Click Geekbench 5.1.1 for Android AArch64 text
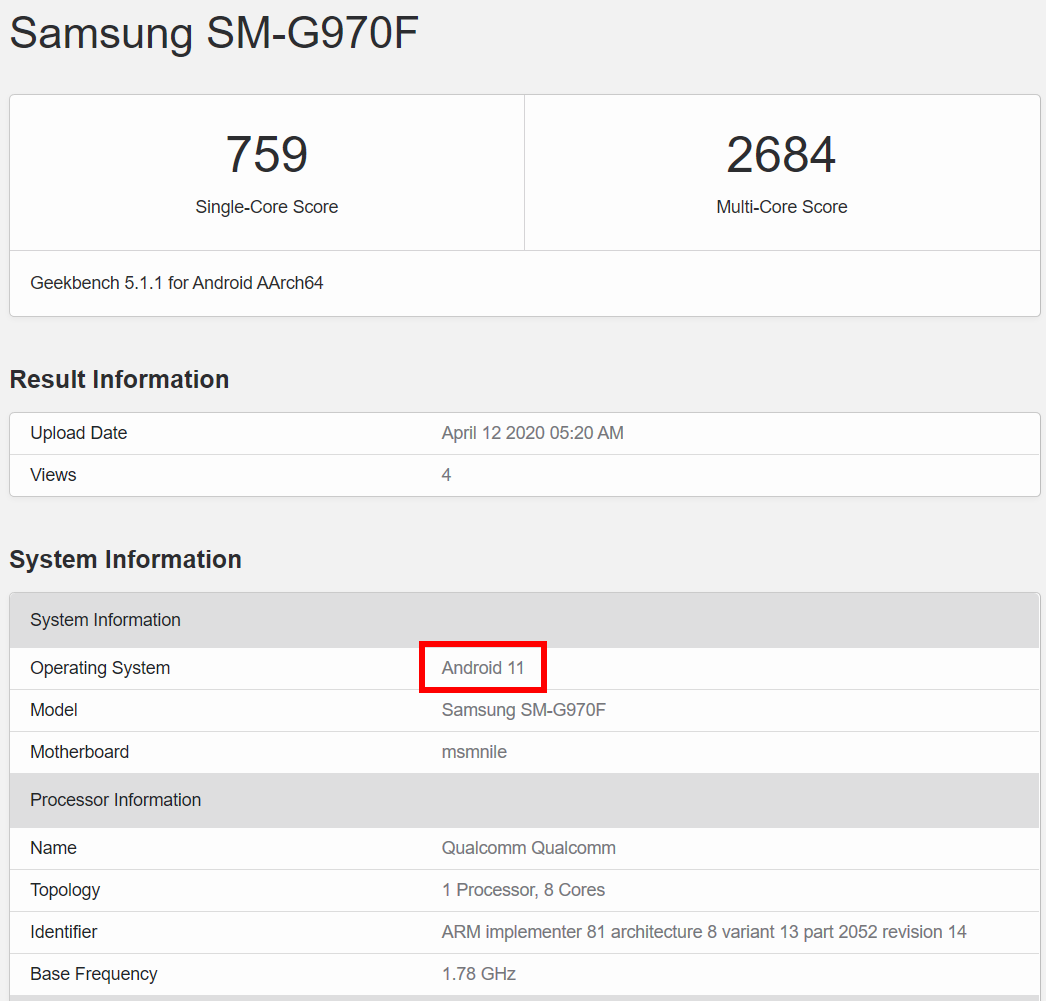Viewport: 1046px width, 1001px height. pyautogui.click(x=177, y=283)
